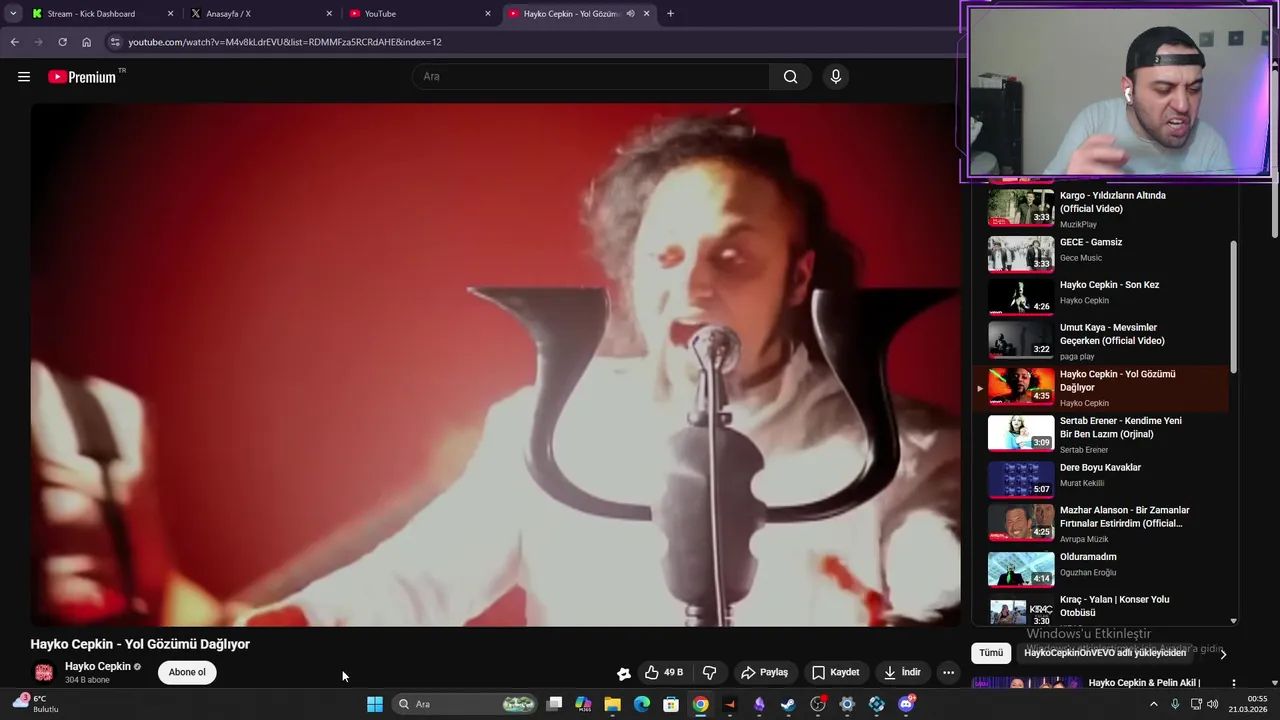Open options for Hayko Cepkin & Pelin Akil video
1280x720 pixels.
tap(1233, 684)
